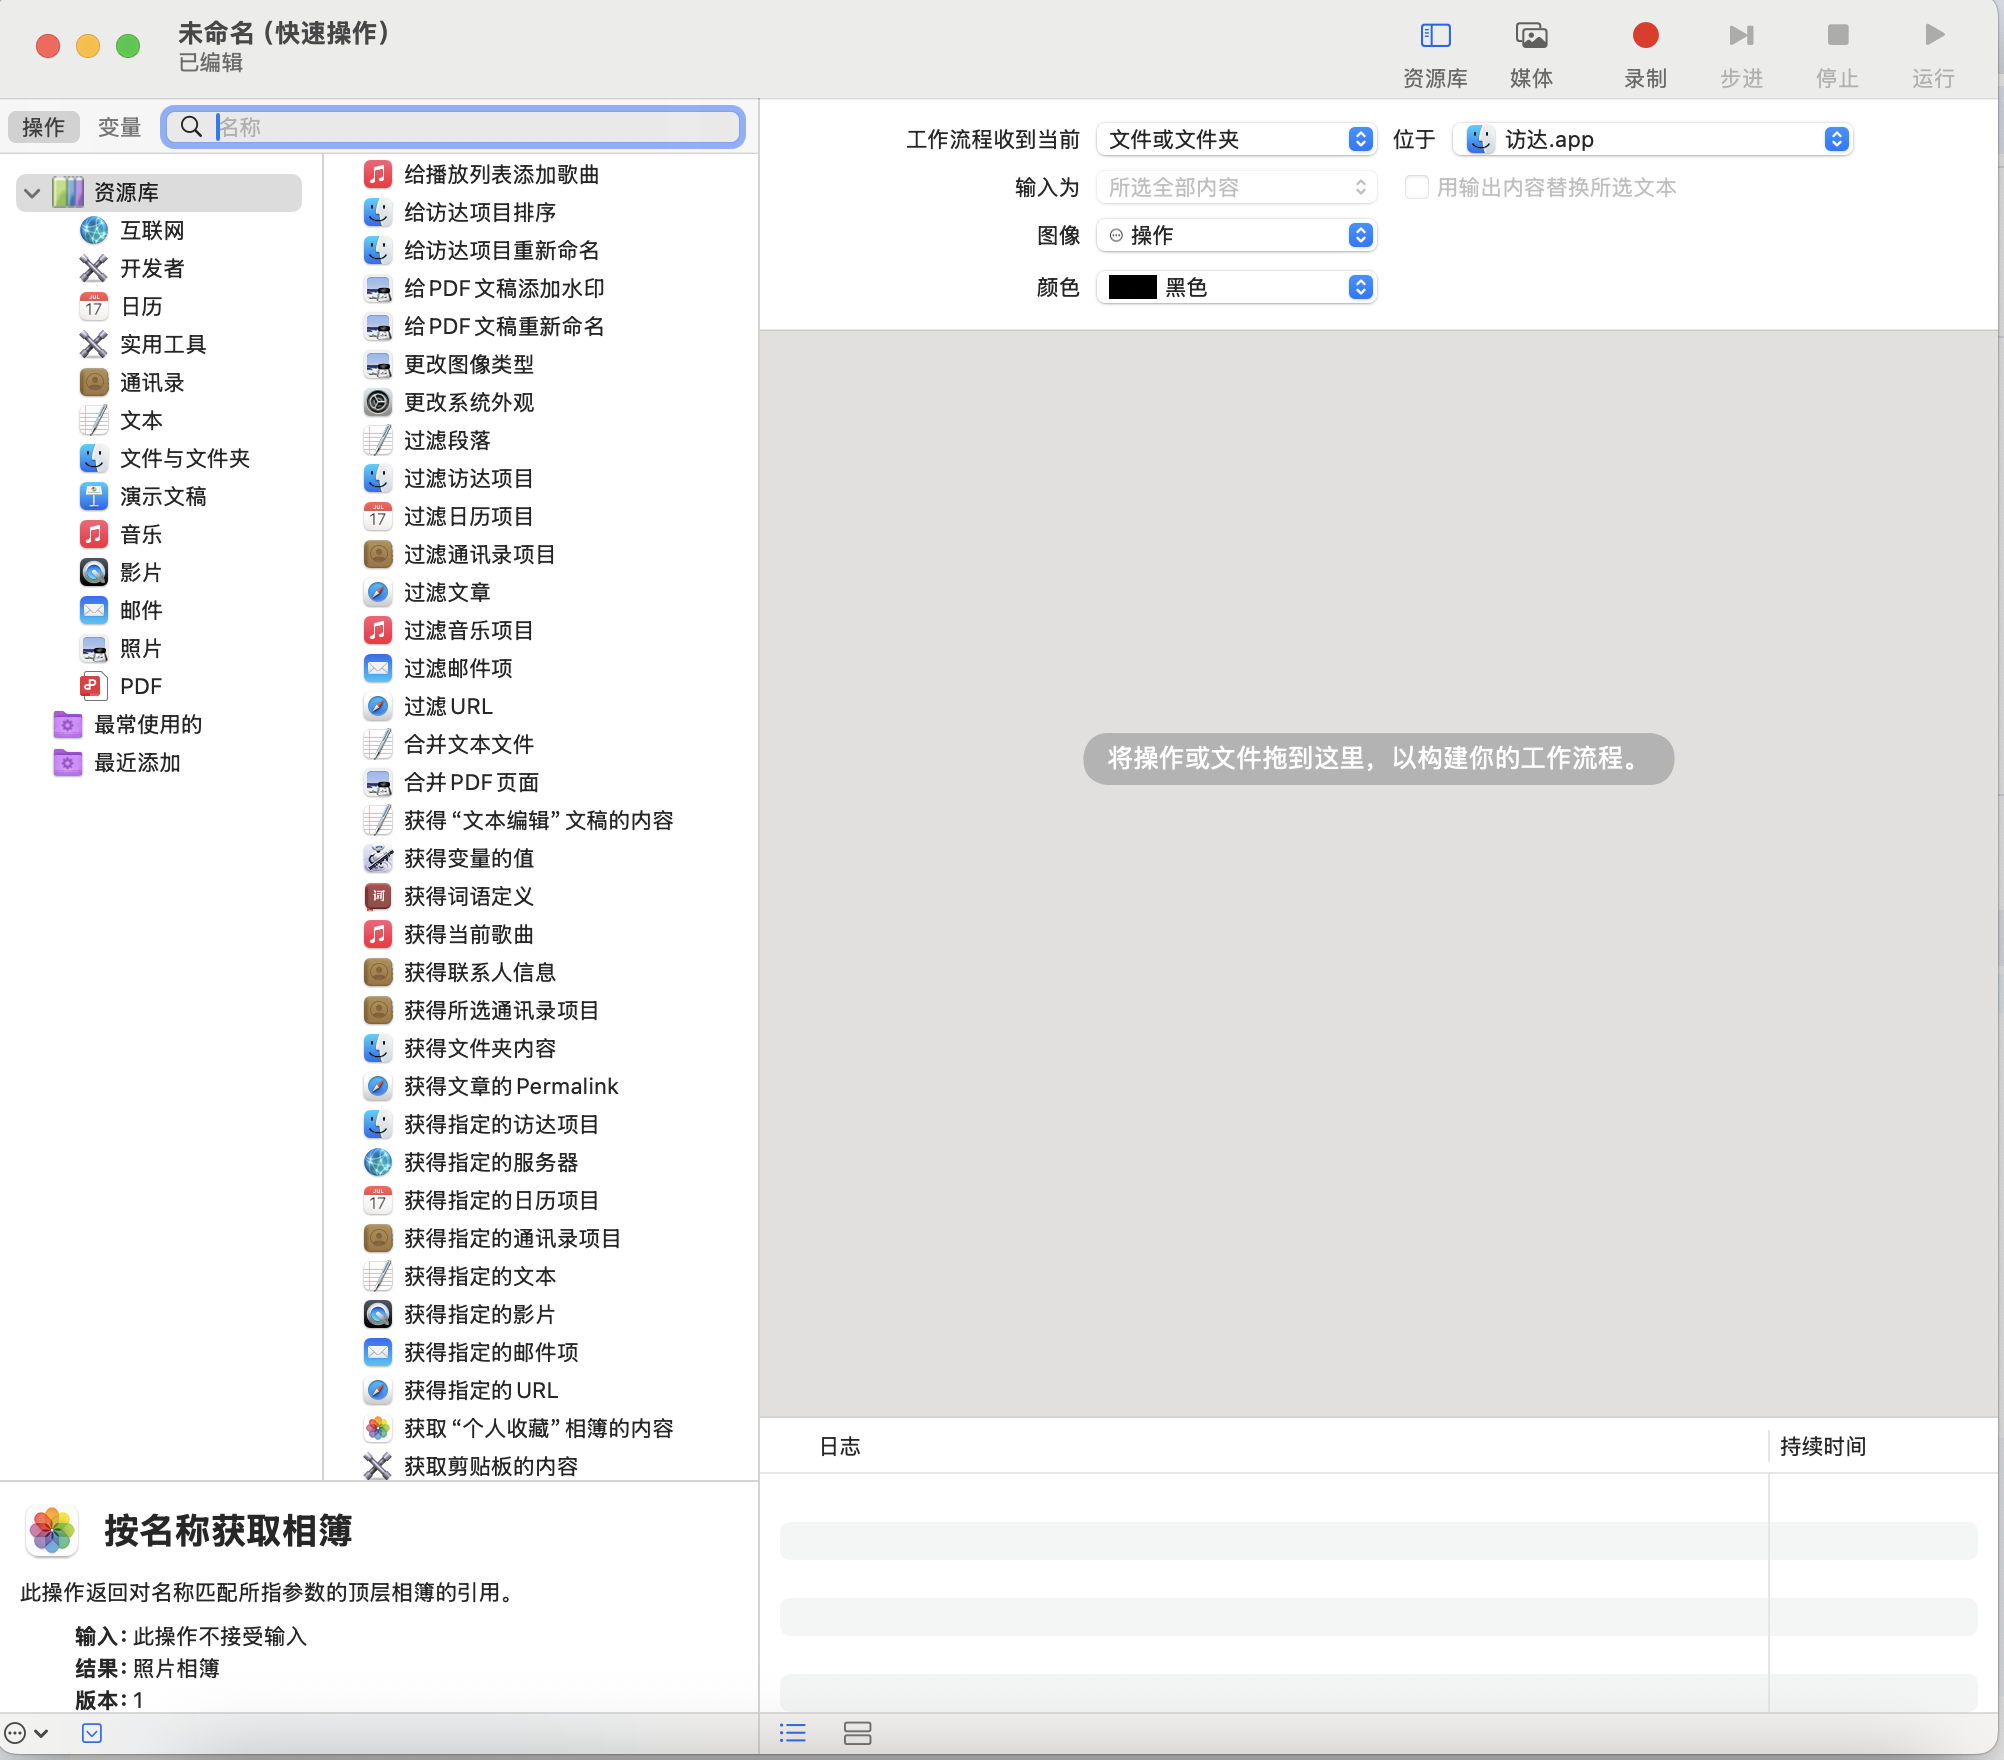Enable 用输出内容替换所选文本 checkbox
The height and width of the screenshot is (1760, 2004).
pos(1417,187)
